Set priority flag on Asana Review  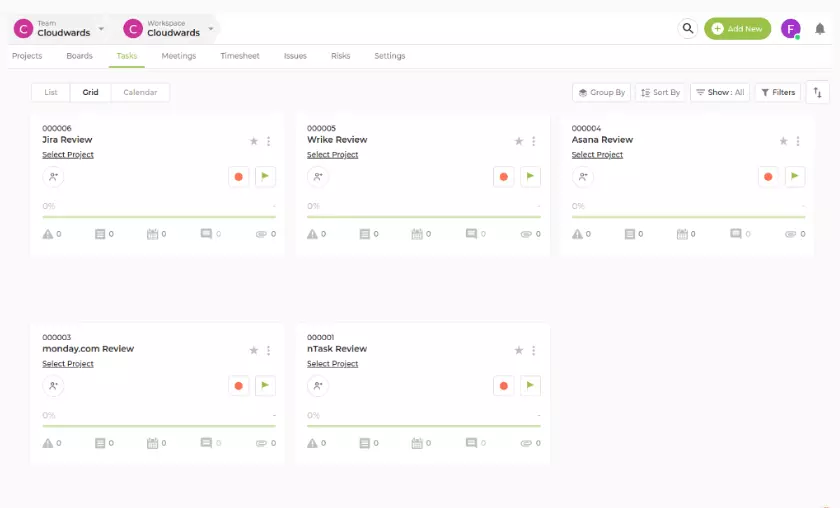[794, 176]
